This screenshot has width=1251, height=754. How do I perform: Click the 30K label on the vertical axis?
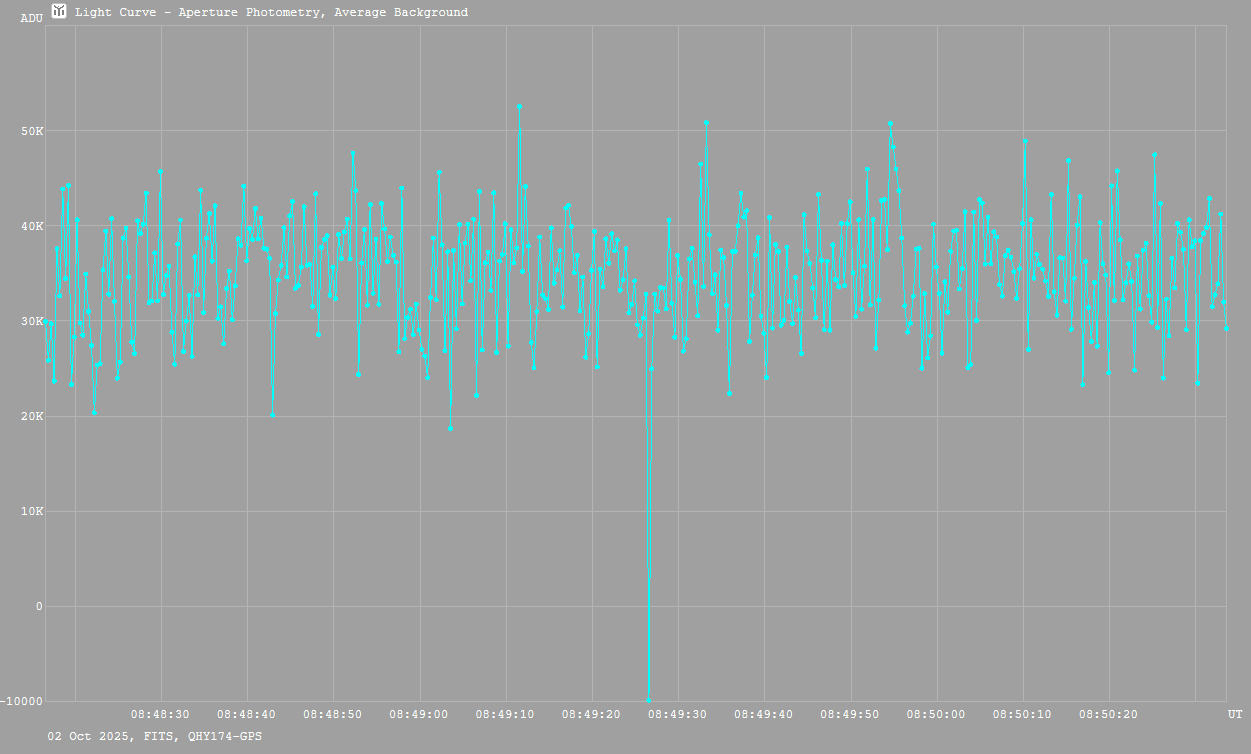pos(32,321)
